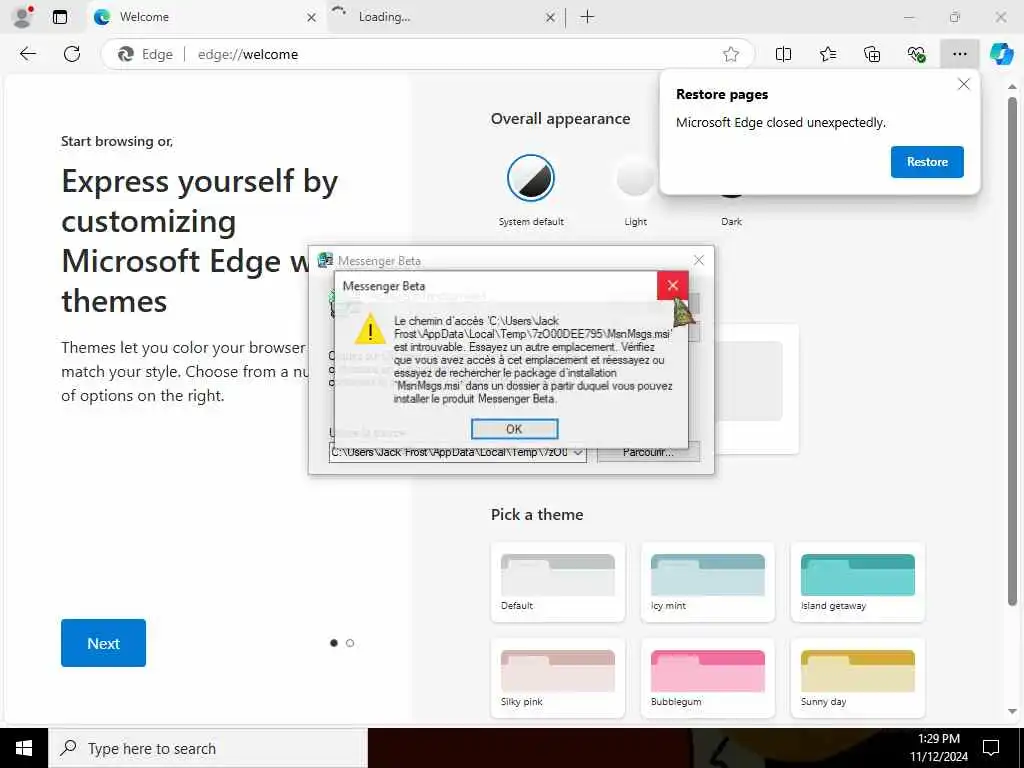Click the scrollbar down arrow

point(1012,711)
